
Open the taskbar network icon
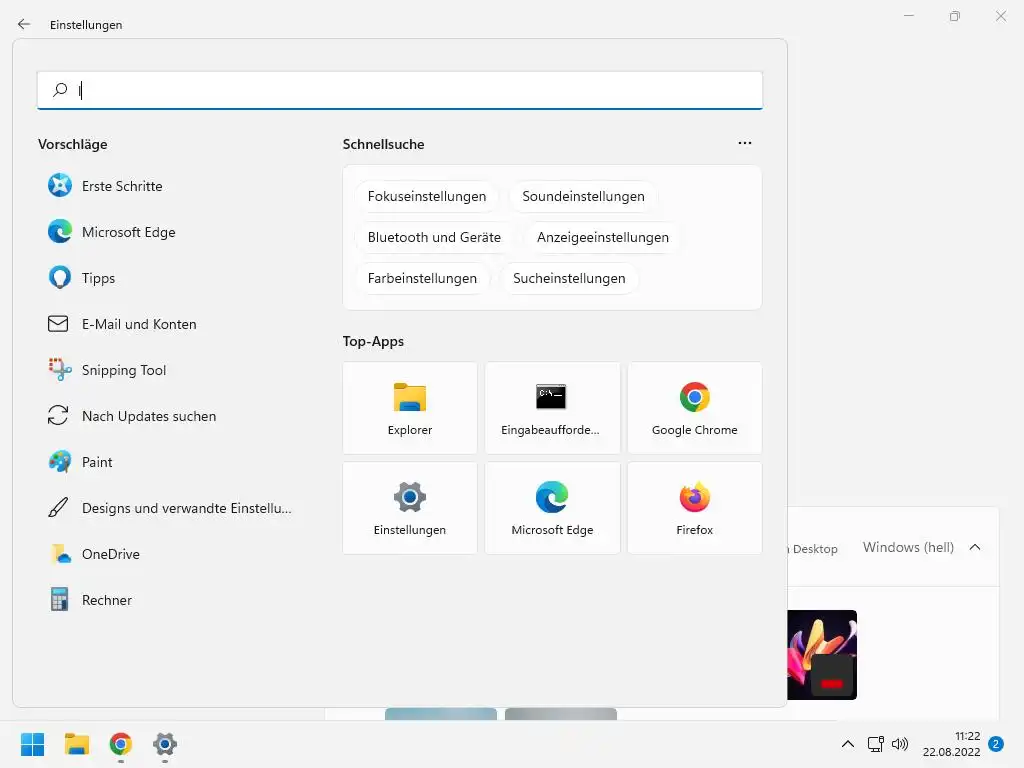tap(875, 744)
